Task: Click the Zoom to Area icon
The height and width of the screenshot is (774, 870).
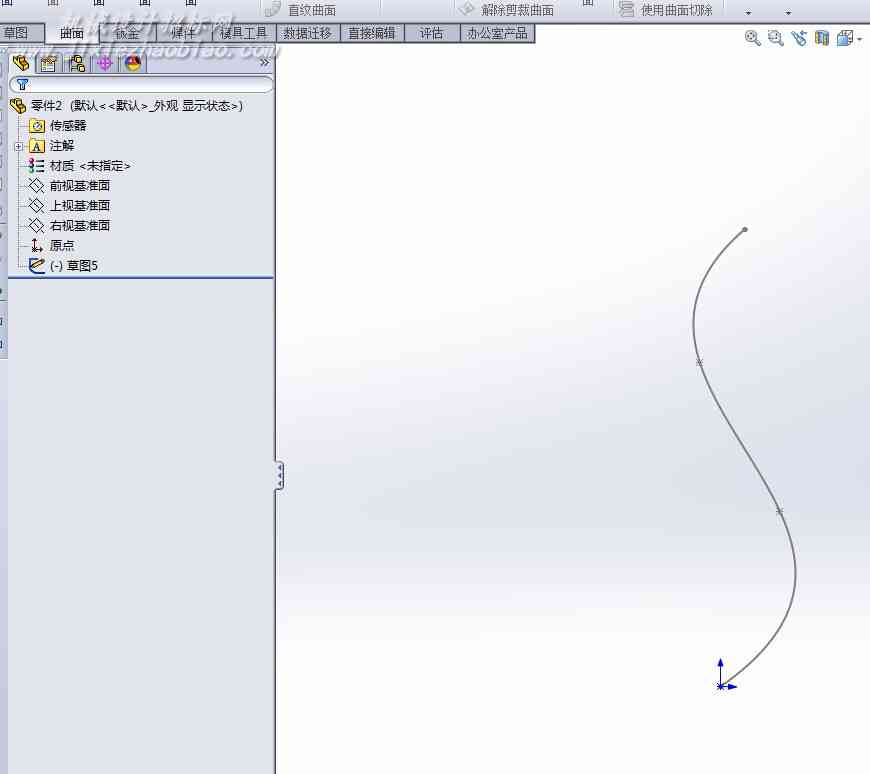Action: pyautogui.click(x=776, y=38)
